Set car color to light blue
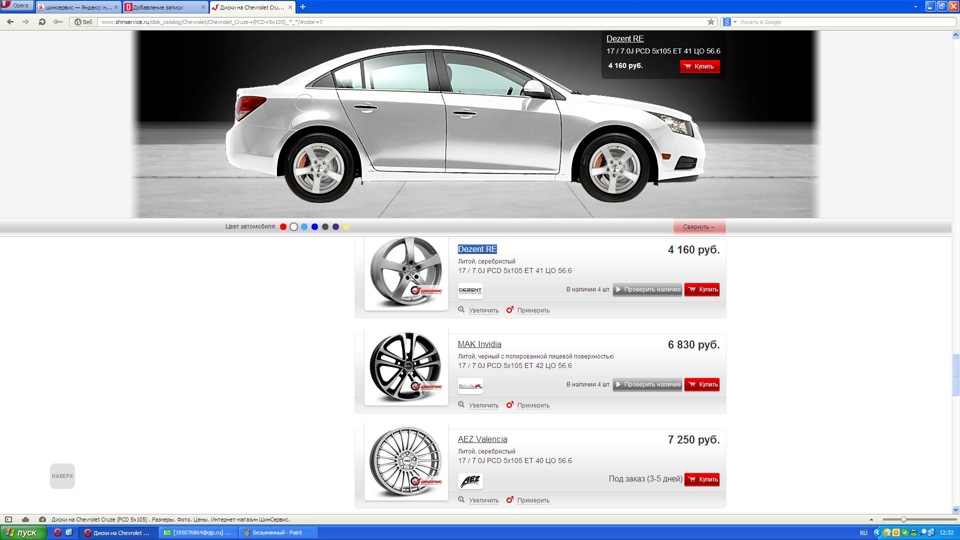 pos(304,227)
